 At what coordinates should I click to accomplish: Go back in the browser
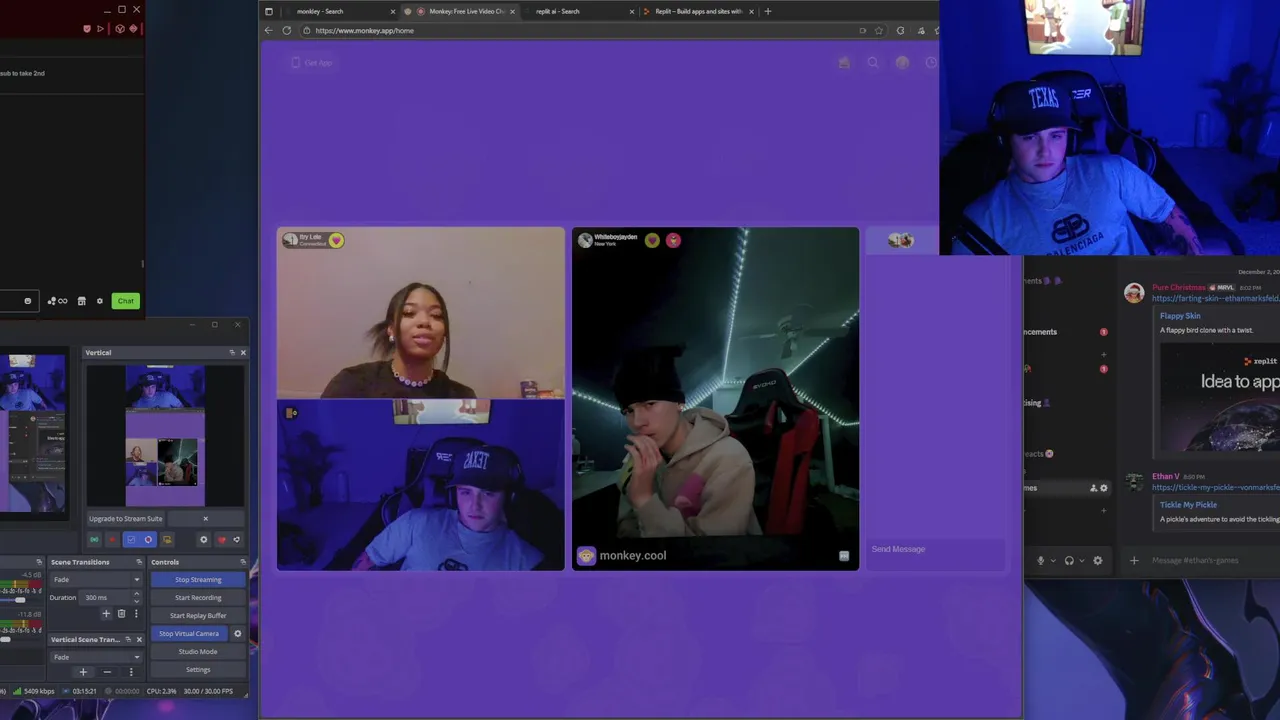click(268, 30)
